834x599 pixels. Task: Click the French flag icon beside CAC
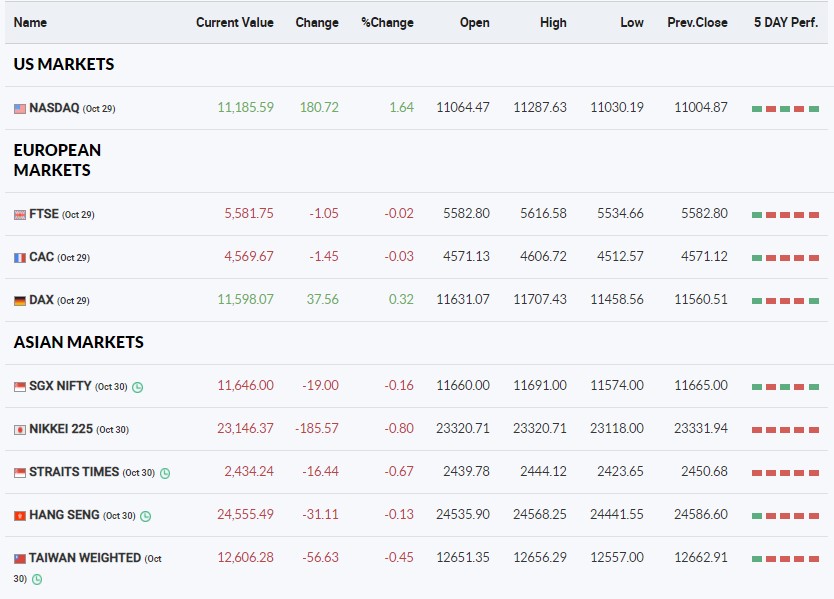[20, 258]
